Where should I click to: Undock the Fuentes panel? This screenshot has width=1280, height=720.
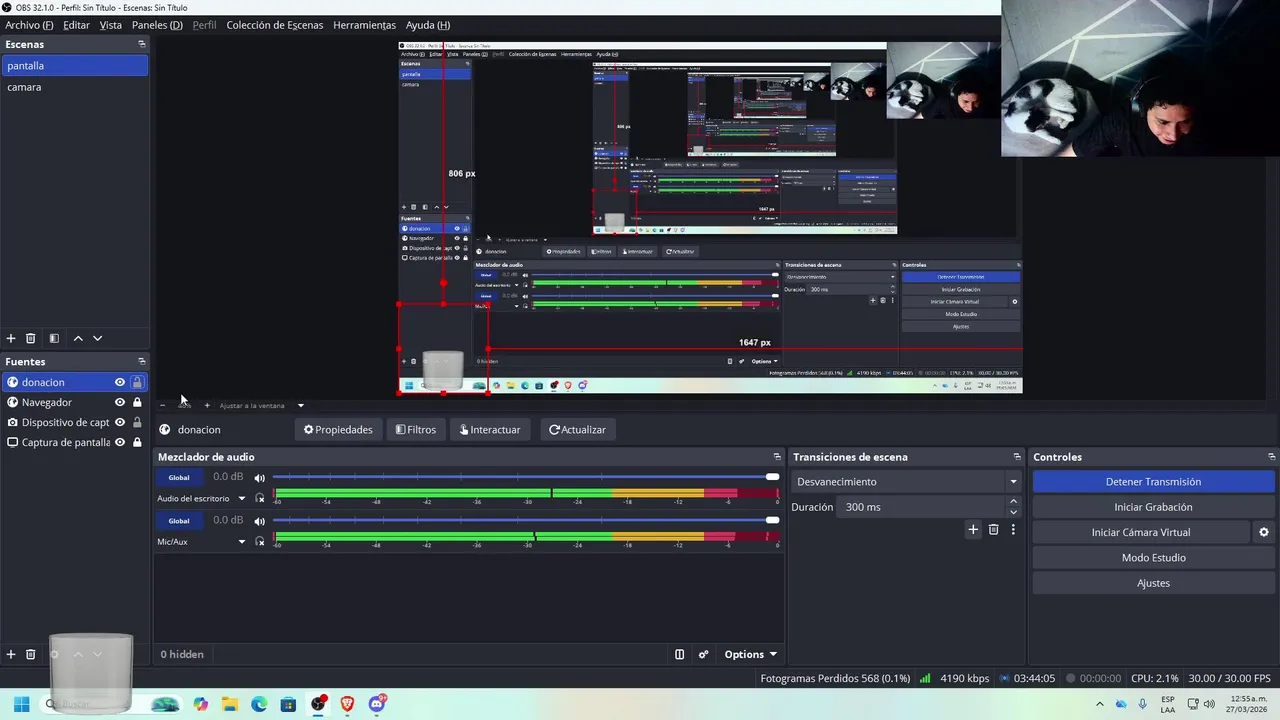click(141, 361)
